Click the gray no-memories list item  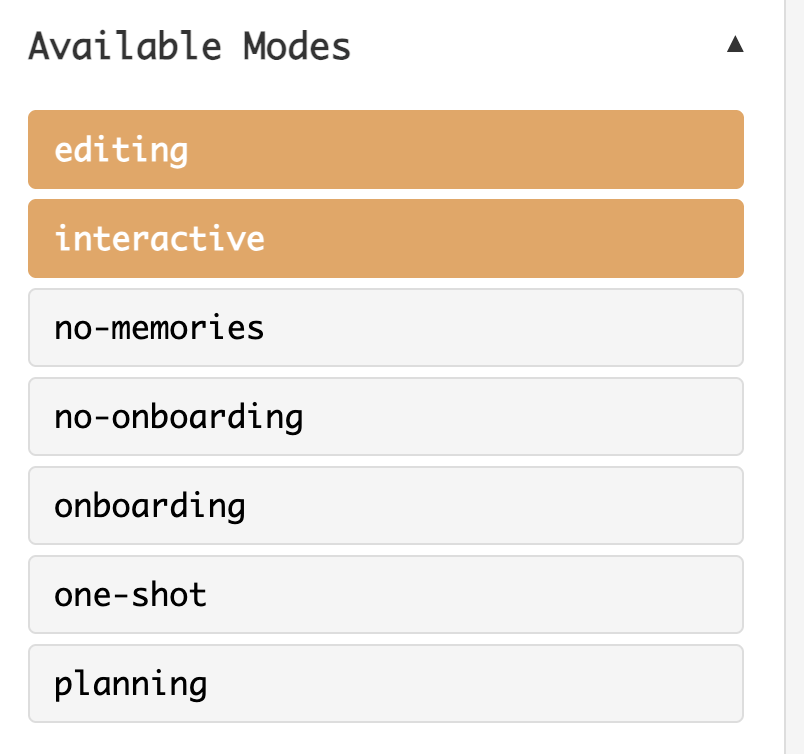point(386,327)
